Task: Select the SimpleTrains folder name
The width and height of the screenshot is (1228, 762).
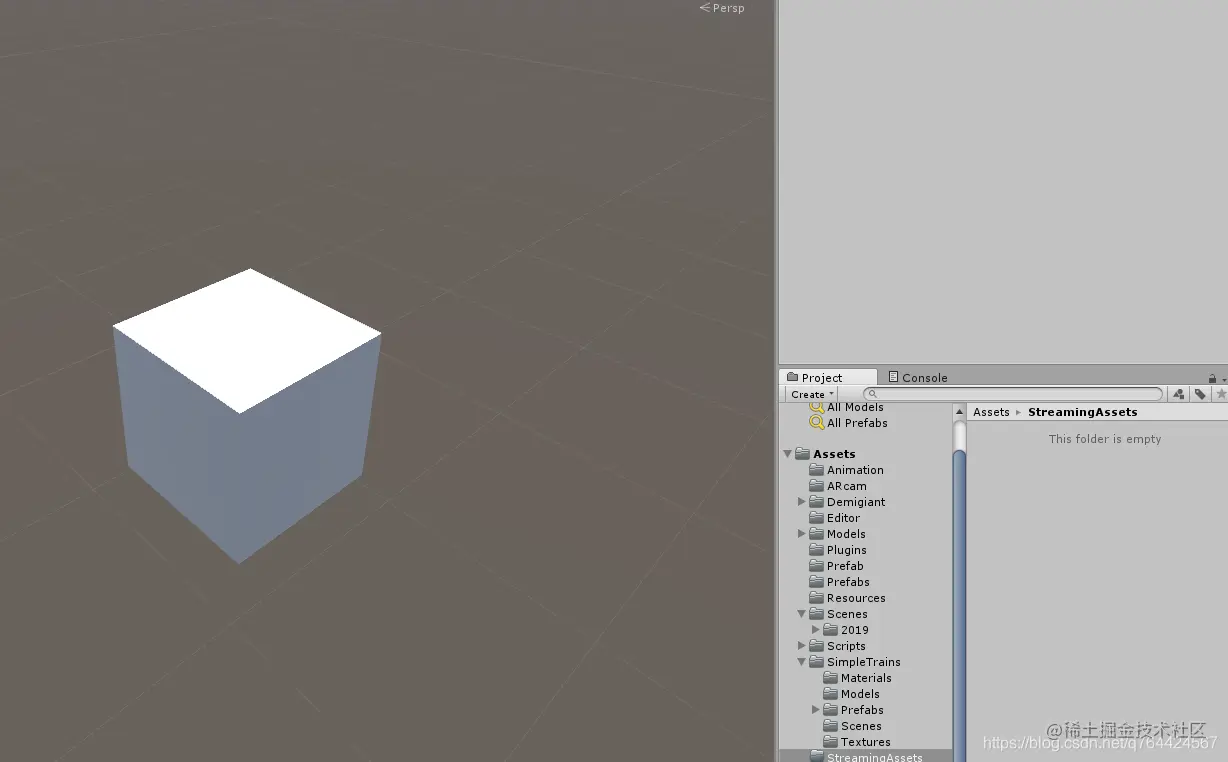Action: pyautogui.click(x=864, y=662)
